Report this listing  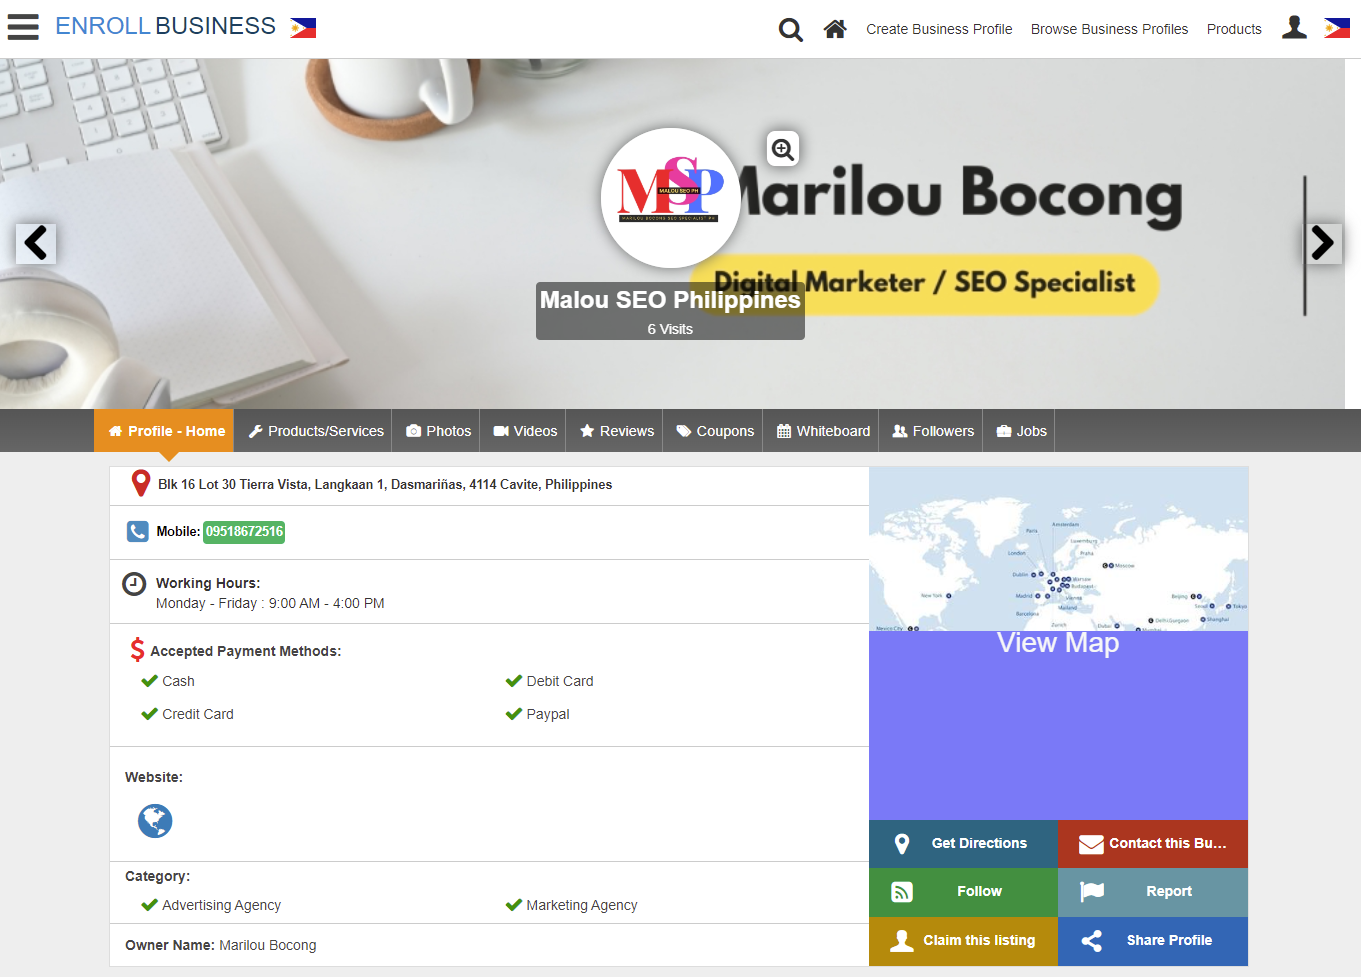(1153, 892)
